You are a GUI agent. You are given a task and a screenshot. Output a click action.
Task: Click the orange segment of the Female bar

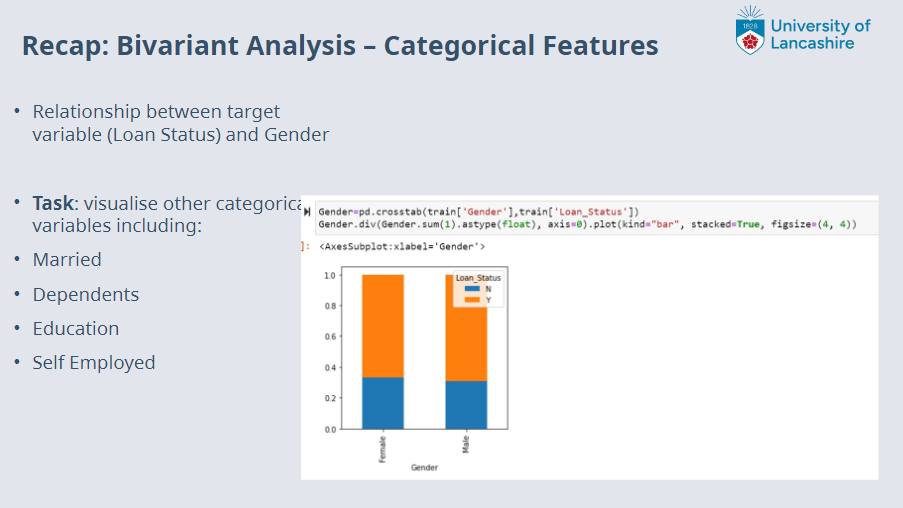383,326
